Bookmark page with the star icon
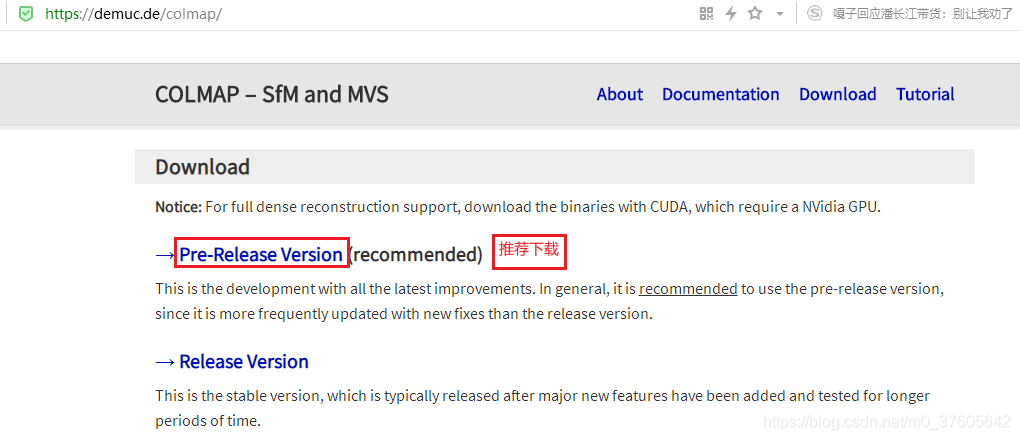Screen dimensions: 1020x440 point(755,14)
